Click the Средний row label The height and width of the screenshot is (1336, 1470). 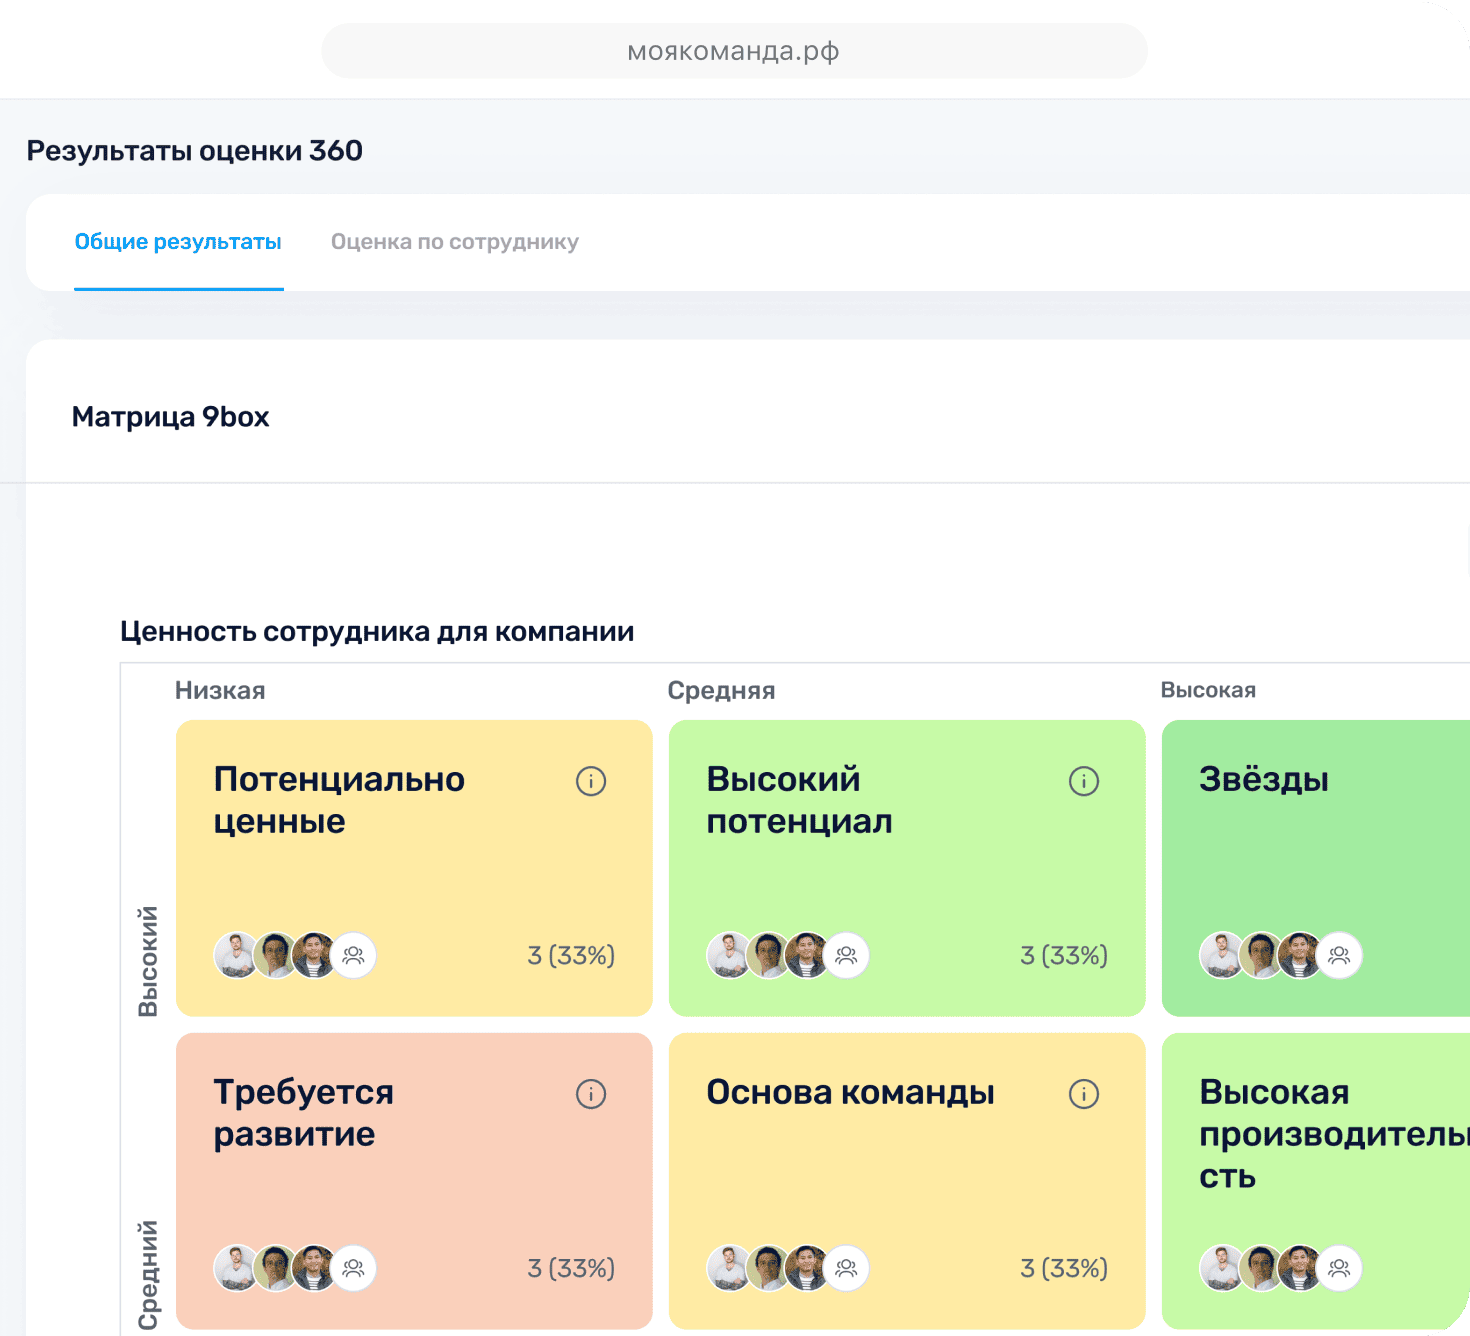pyautogui.click(x=148, y=1275)
